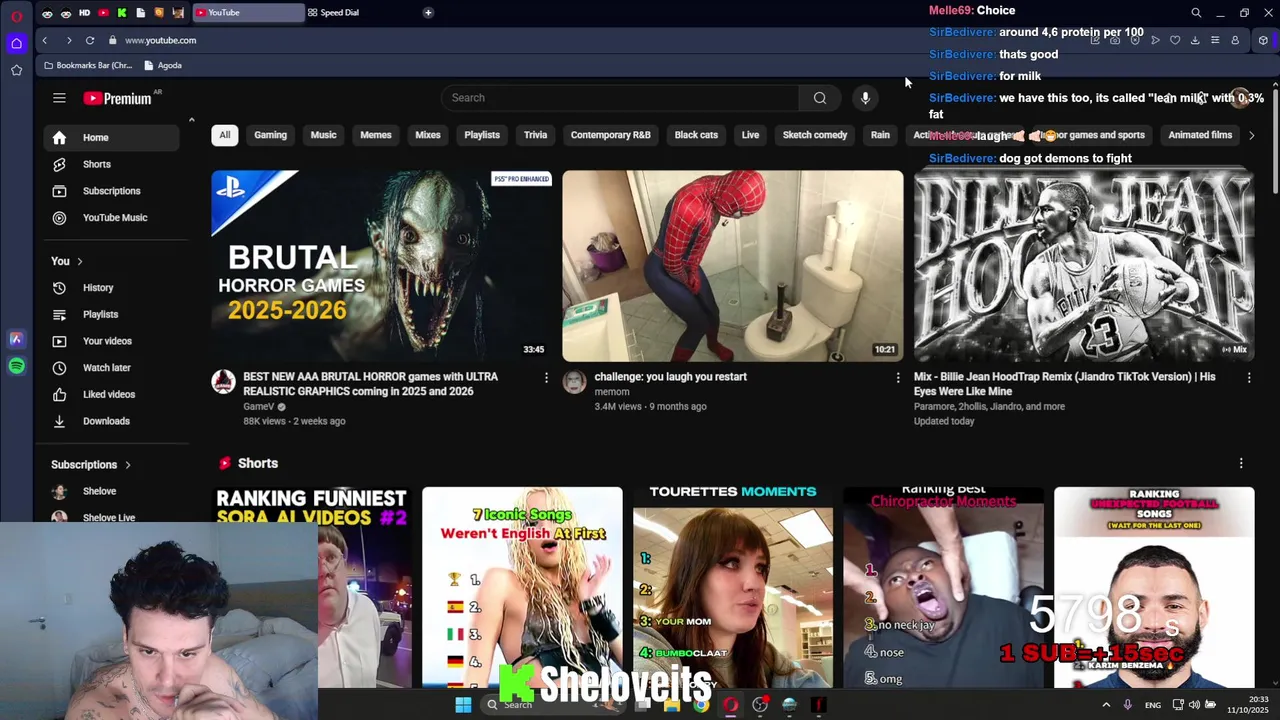Viewport: 1280px width, 720px height.
Task: Open Your videos in the sidebar
Action: (111, 341)
